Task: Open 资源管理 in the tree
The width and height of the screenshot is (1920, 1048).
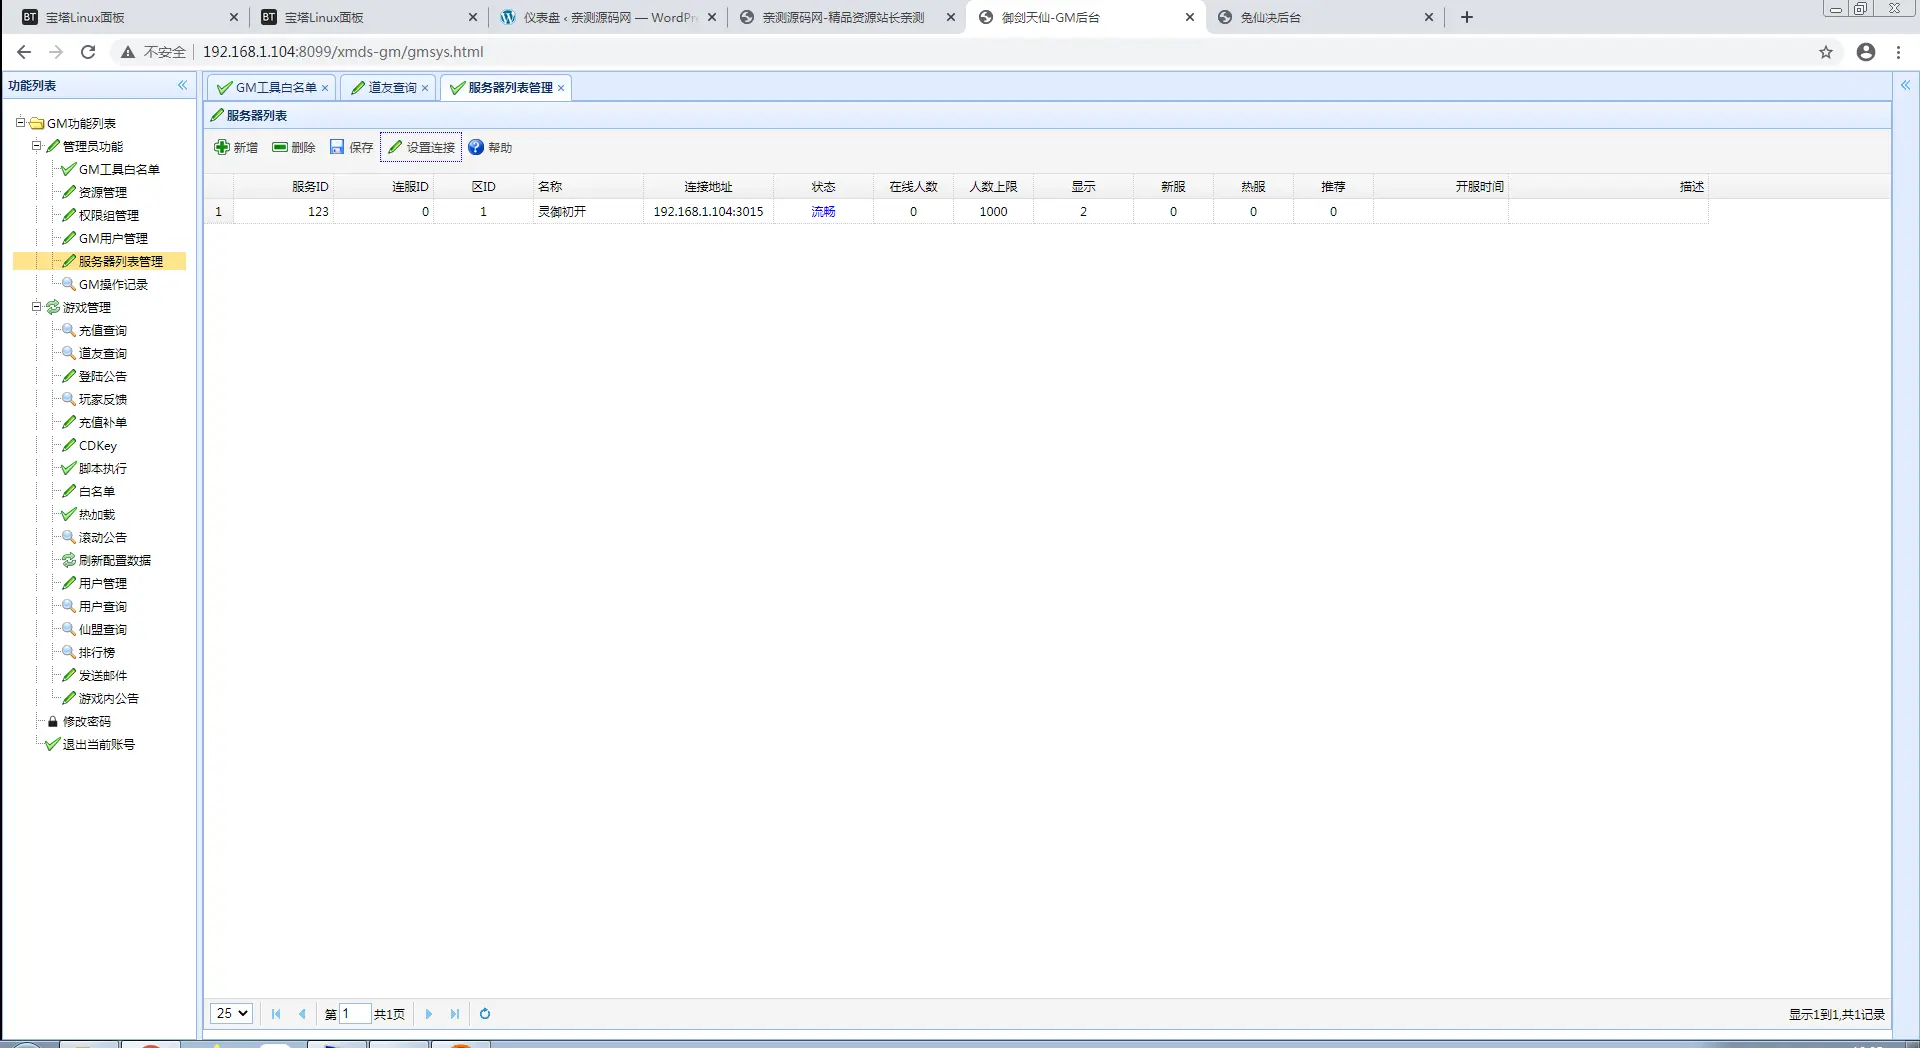Action: point(102,192)
